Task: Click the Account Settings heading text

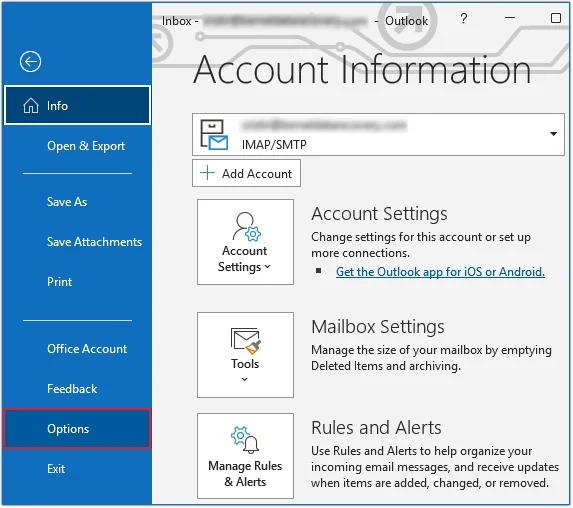Action: tap(379, 214)
